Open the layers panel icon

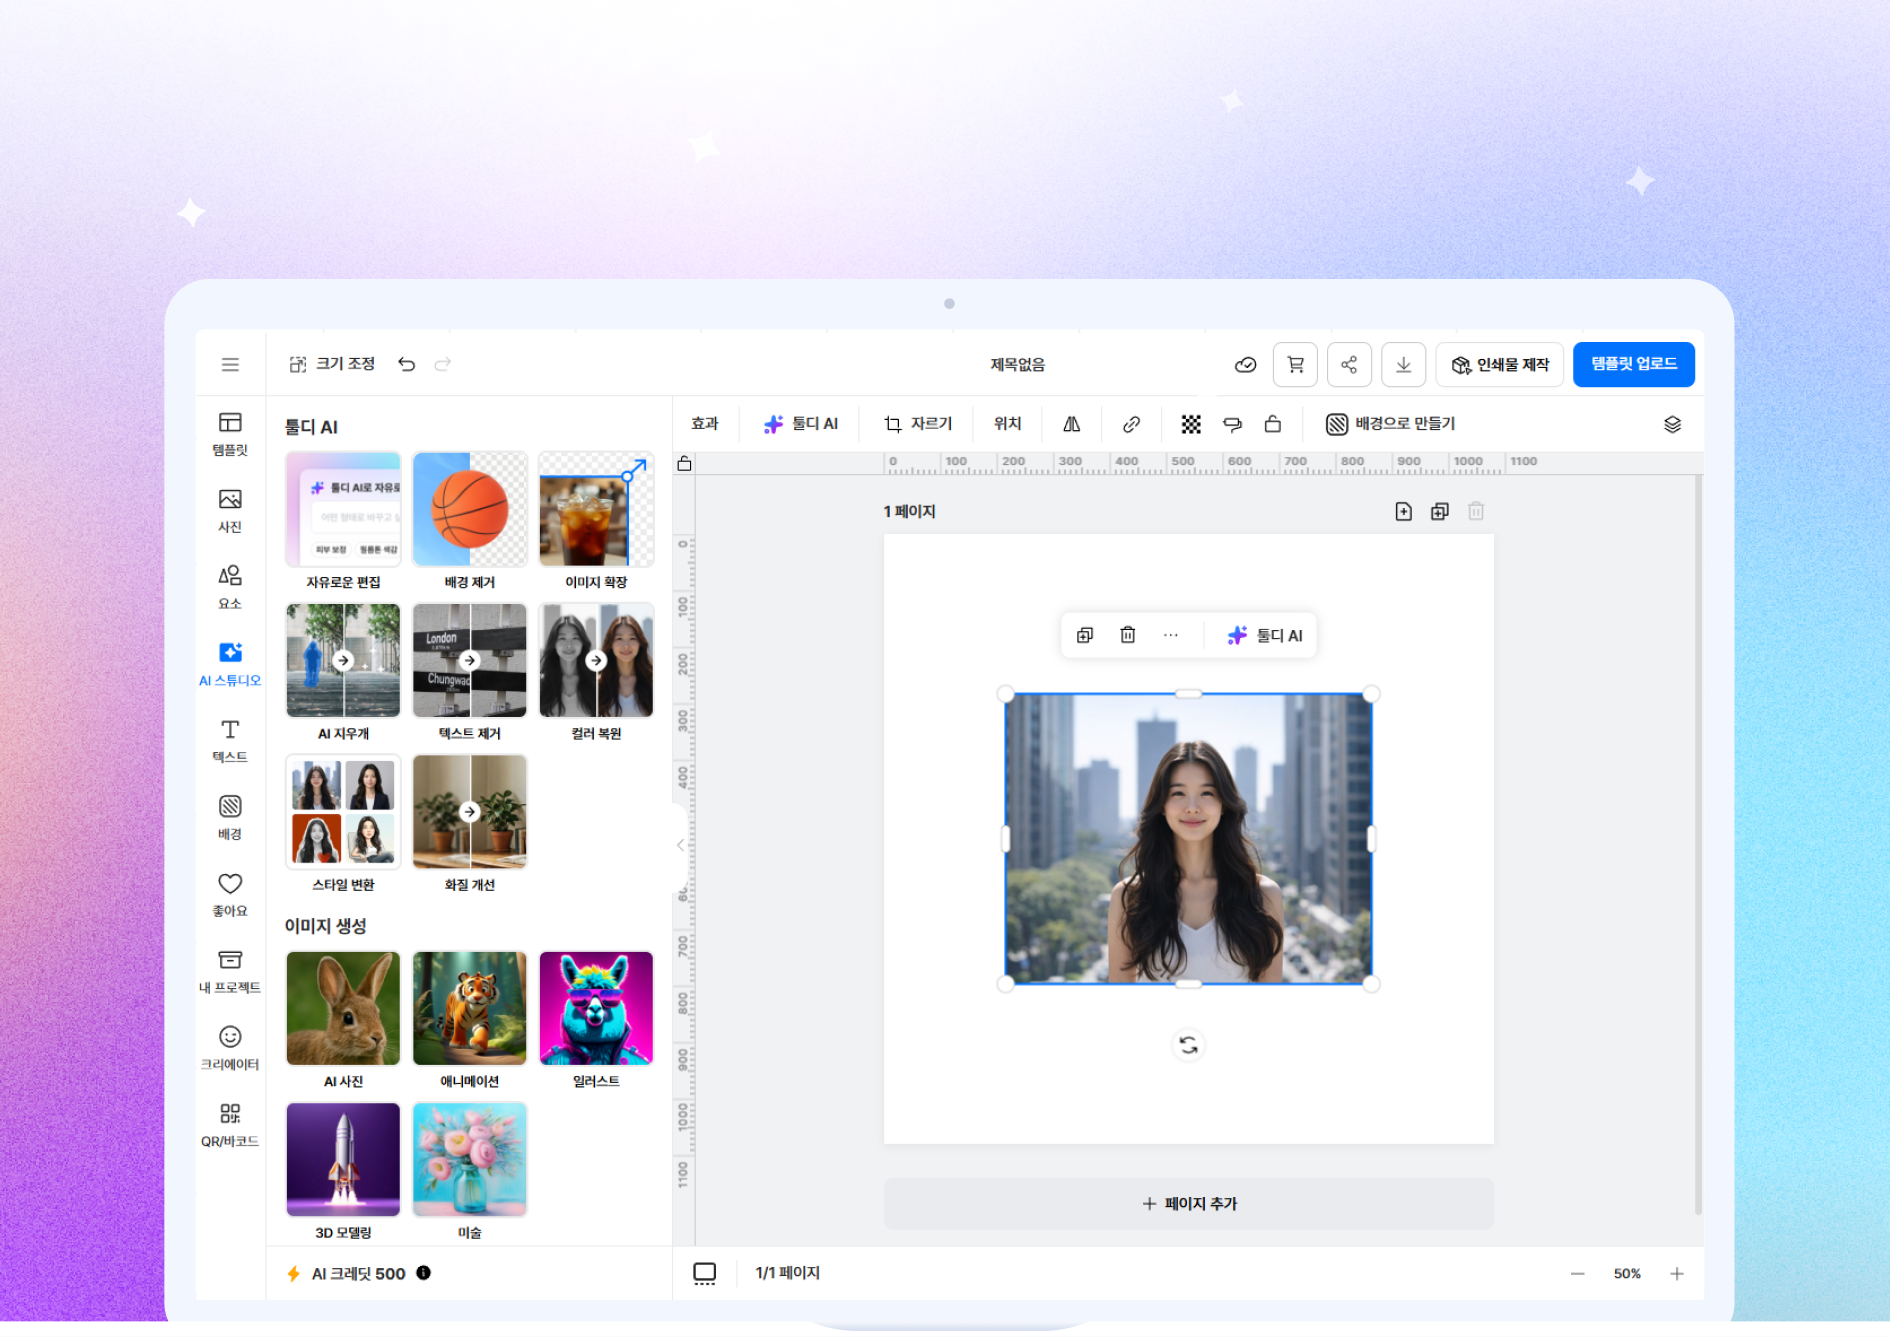click(x=1672, y=424)
